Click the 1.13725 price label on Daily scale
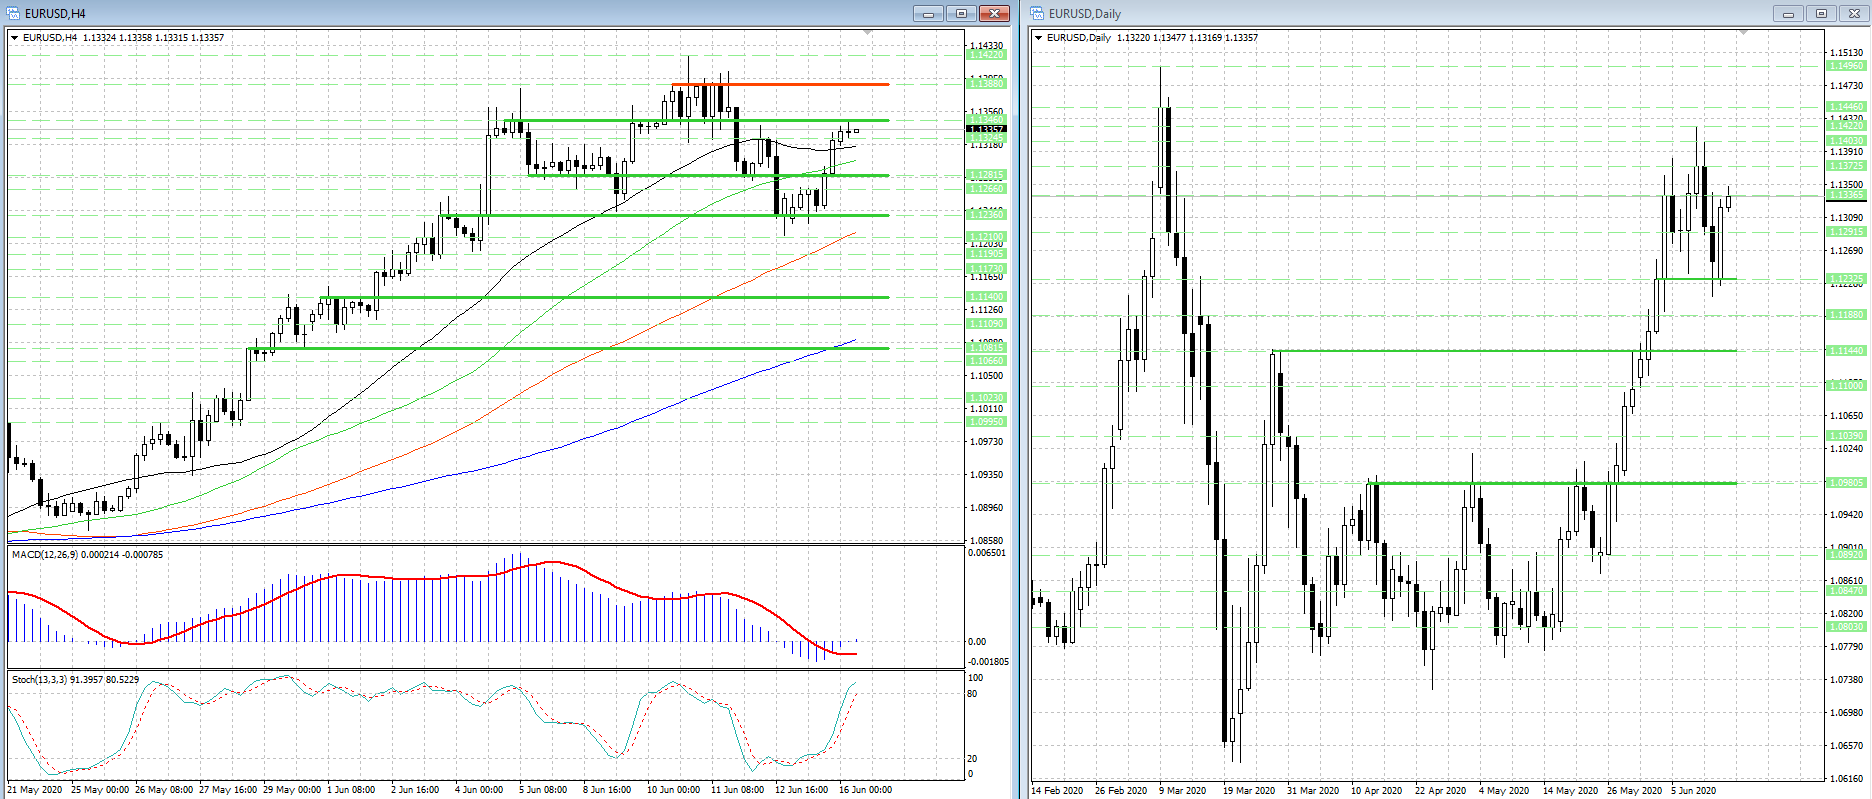This screenshot has height=799, width=1872. [x=1846, y=166]
